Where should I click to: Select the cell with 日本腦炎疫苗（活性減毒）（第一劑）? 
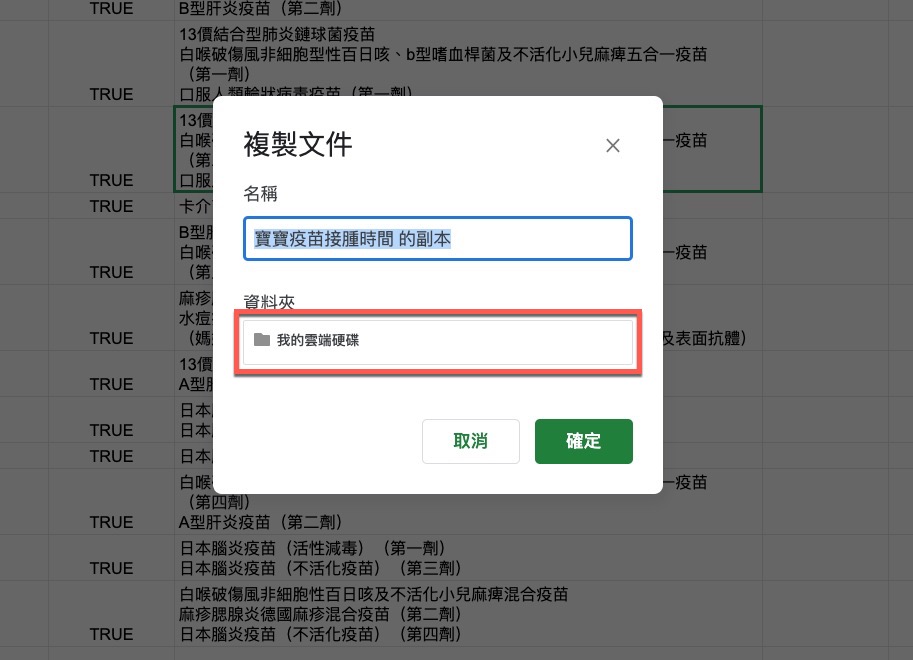[x=468, y=557]
